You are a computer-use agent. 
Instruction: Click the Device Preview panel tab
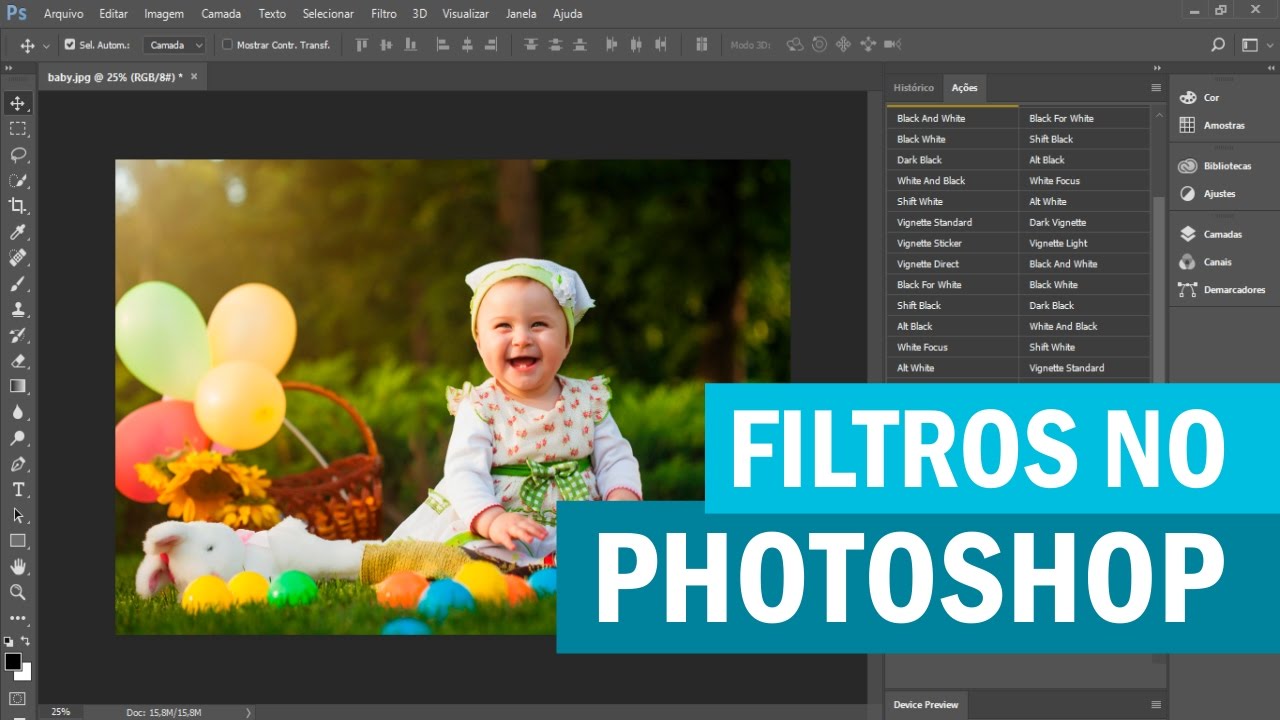point(926,705)
